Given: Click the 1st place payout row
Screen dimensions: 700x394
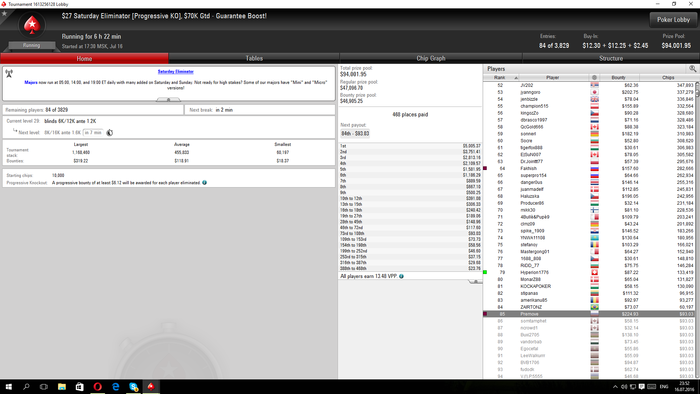Looking at the screenshot, I should click(410, 146).
